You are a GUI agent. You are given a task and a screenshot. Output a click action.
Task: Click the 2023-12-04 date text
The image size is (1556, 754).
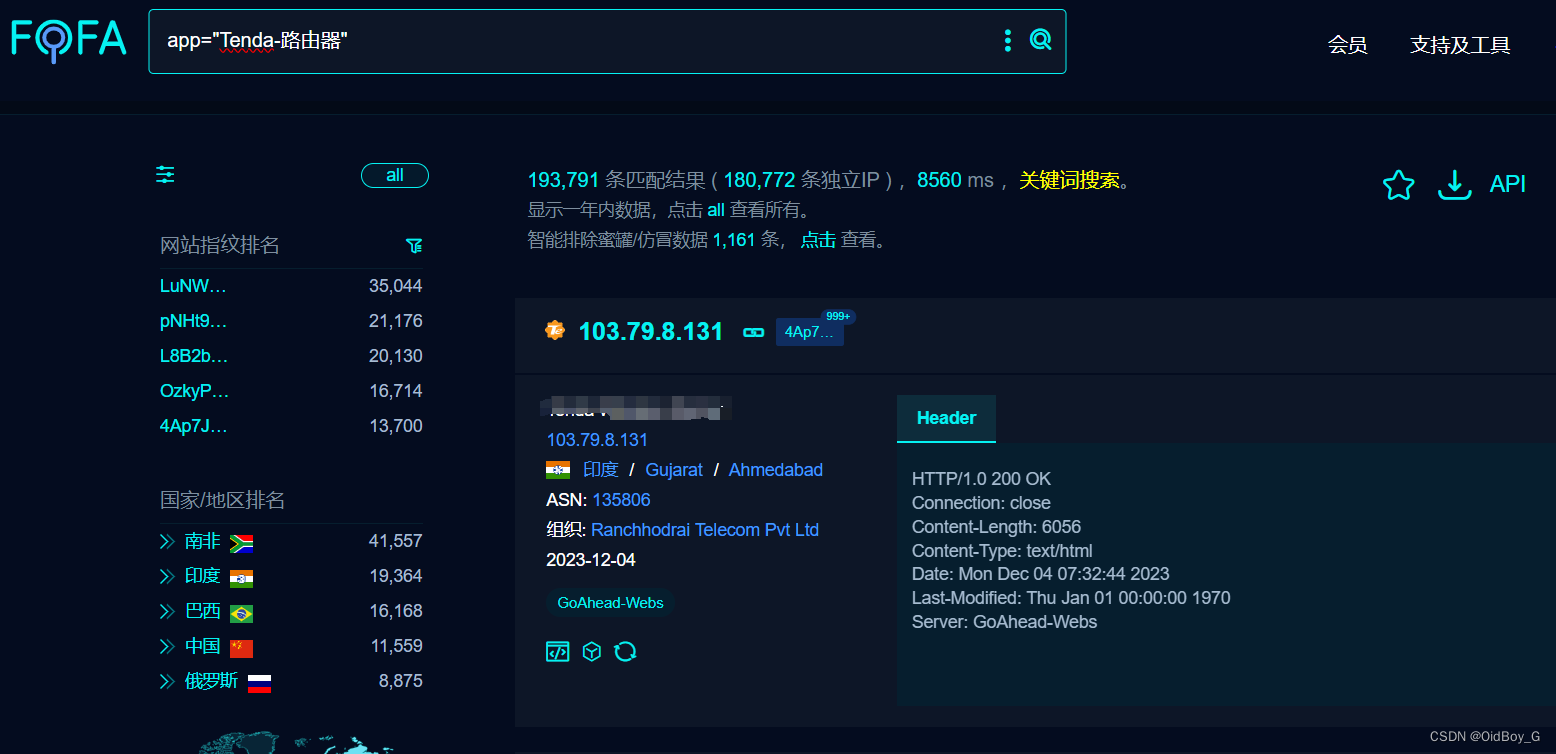pos(591,560)
